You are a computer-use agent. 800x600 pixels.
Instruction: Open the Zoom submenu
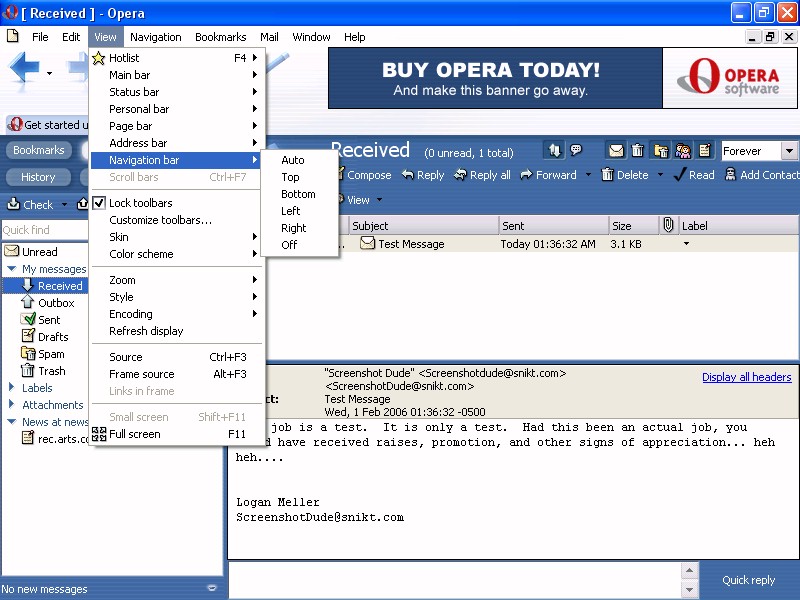coord(122,280)
